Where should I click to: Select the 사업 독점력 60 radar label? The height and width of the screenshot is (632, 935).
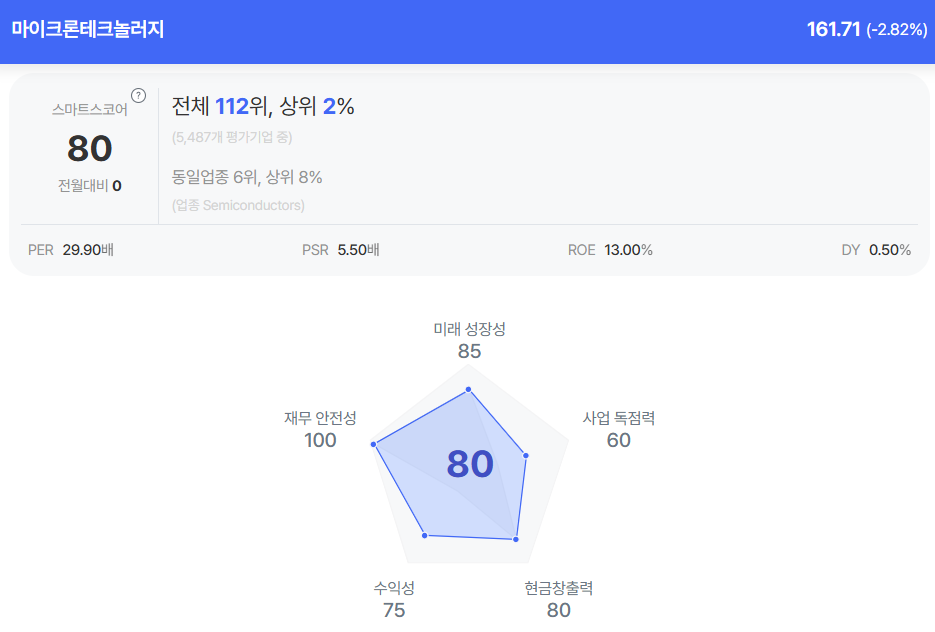(x=619, y=429)
